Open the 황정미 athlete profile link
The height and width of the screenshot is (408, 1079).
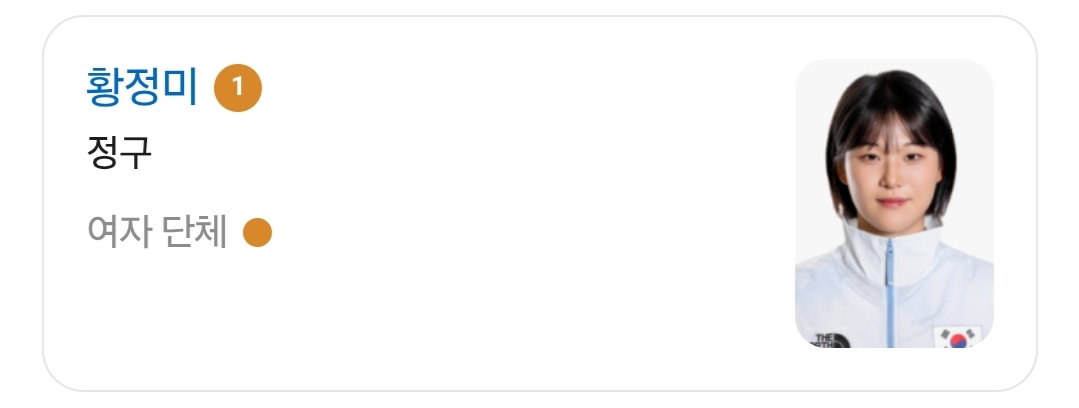coord(142,87)
